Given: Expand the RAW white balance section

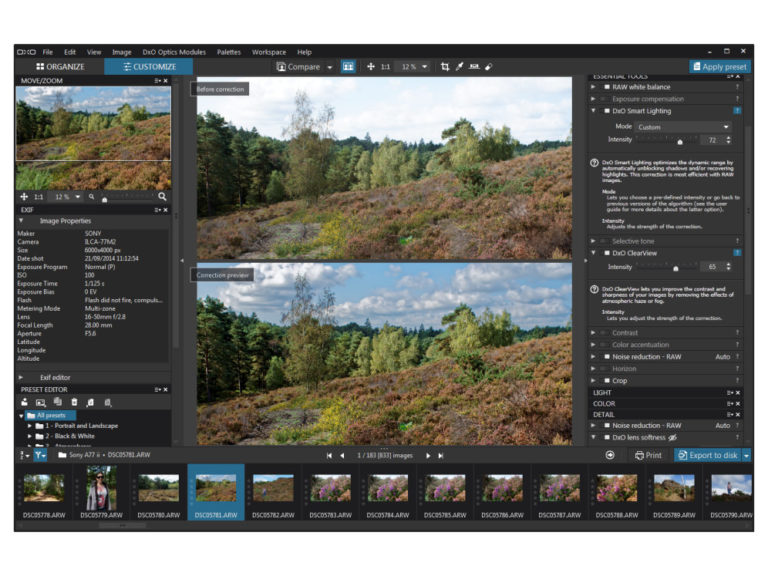Looking at the screenshot, I should (593, 87).
